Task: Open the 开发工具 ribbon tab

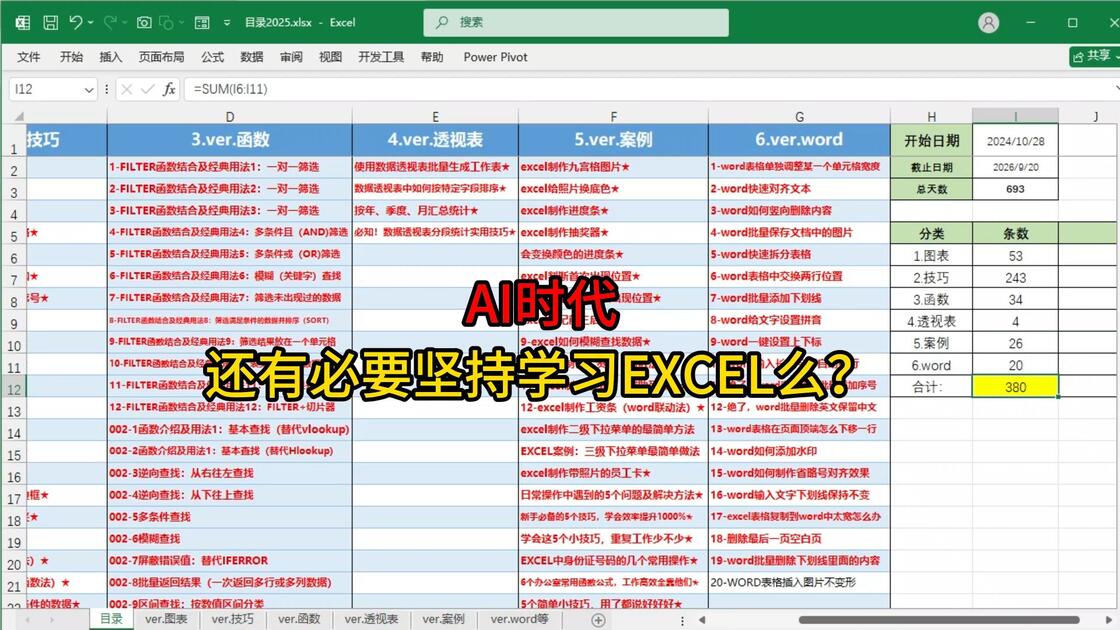Action: coord(381,57)
